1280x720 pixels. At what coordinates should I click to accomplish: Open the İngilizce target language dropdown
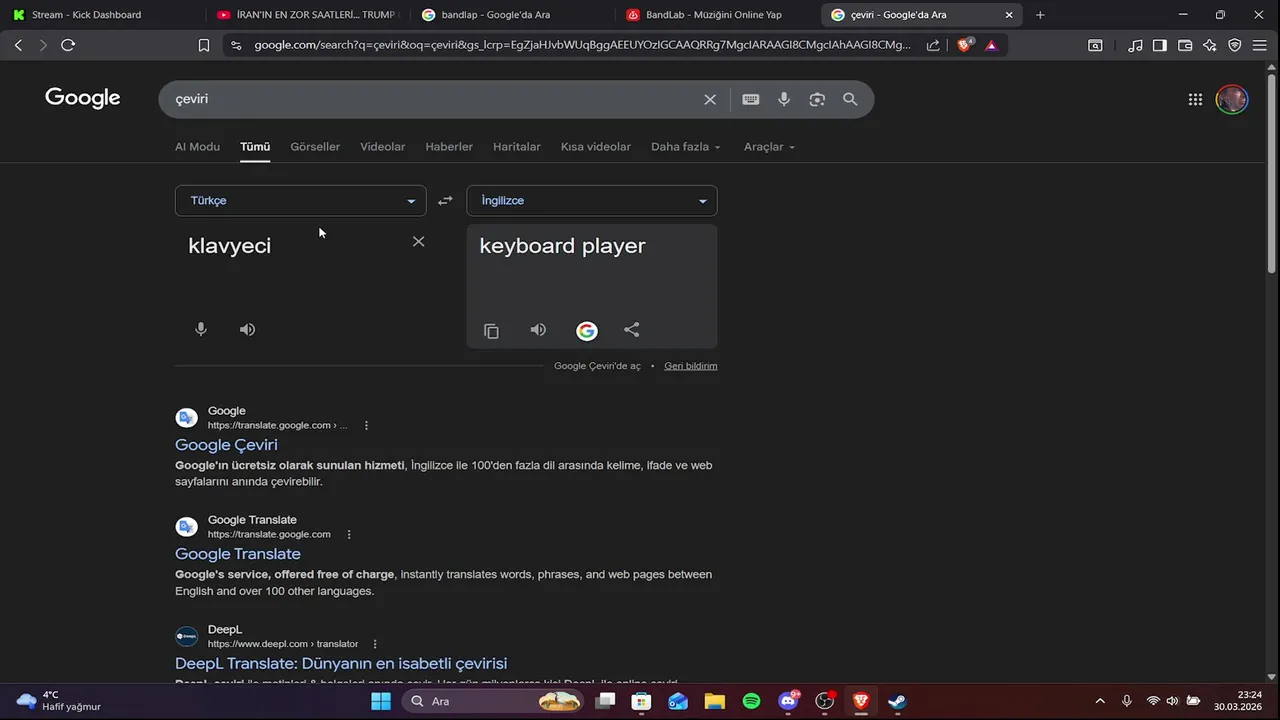coord(592,201)
